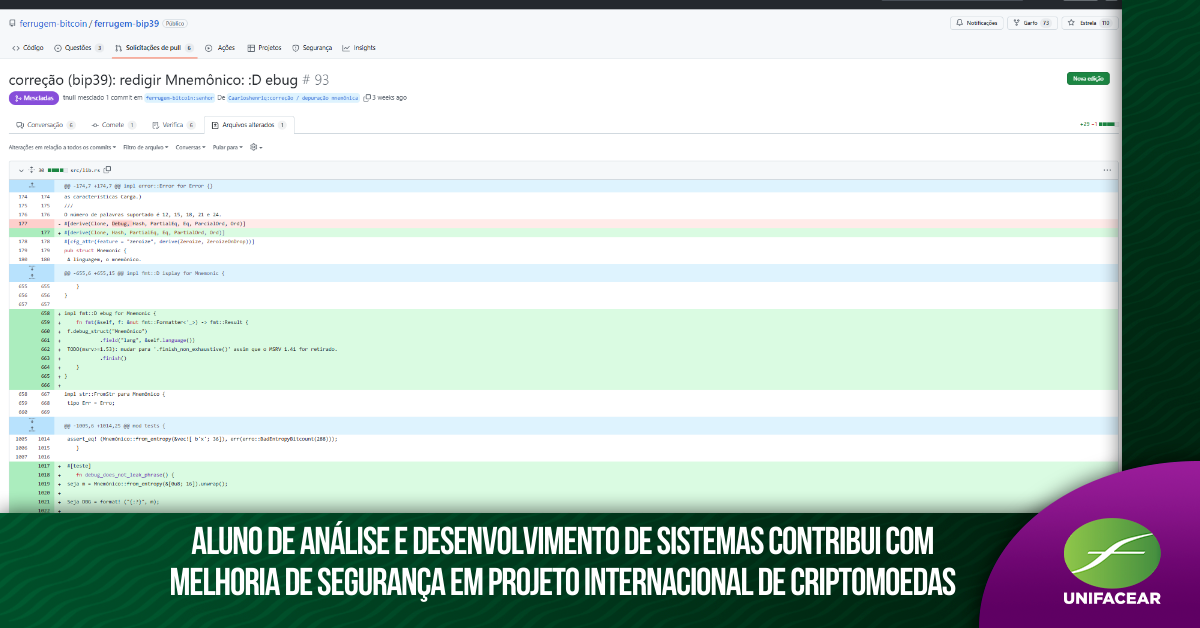Click the copy branch name icon near '3 weeks ago'
The image size is (1200, 628).
pyautogui.click(x=367, y=98)
